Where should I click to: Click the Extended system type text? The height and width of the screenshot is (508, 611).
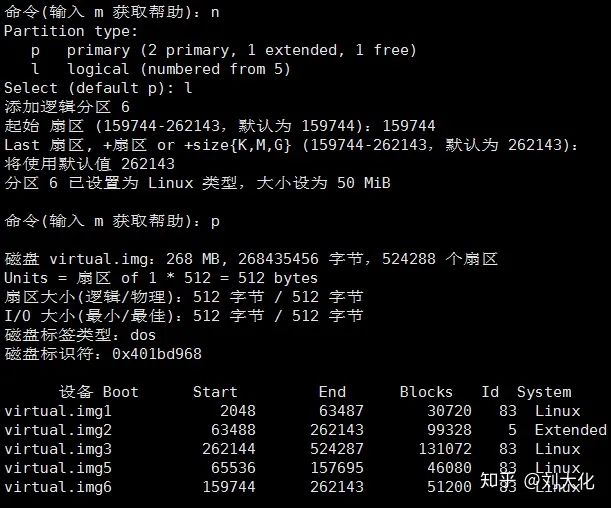coord(570,430)
